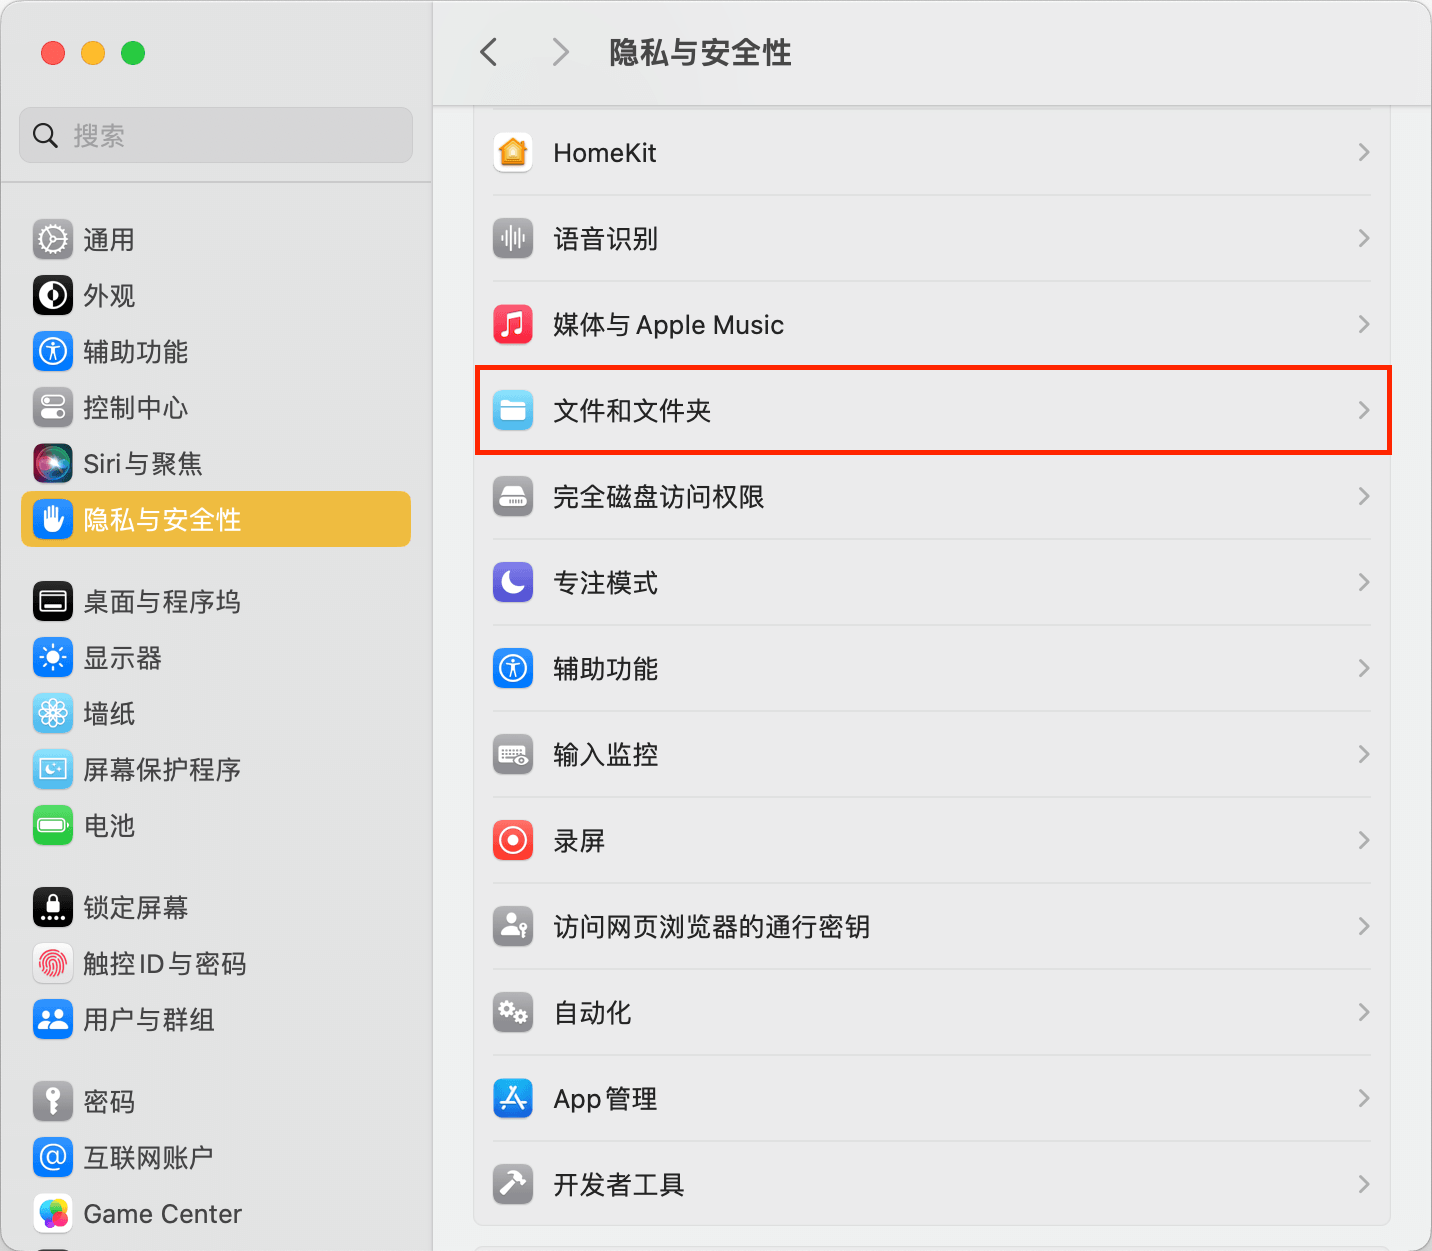
Task: Open 桌面与程序坞 settings in sidebar
Action: tap(161, 602)
